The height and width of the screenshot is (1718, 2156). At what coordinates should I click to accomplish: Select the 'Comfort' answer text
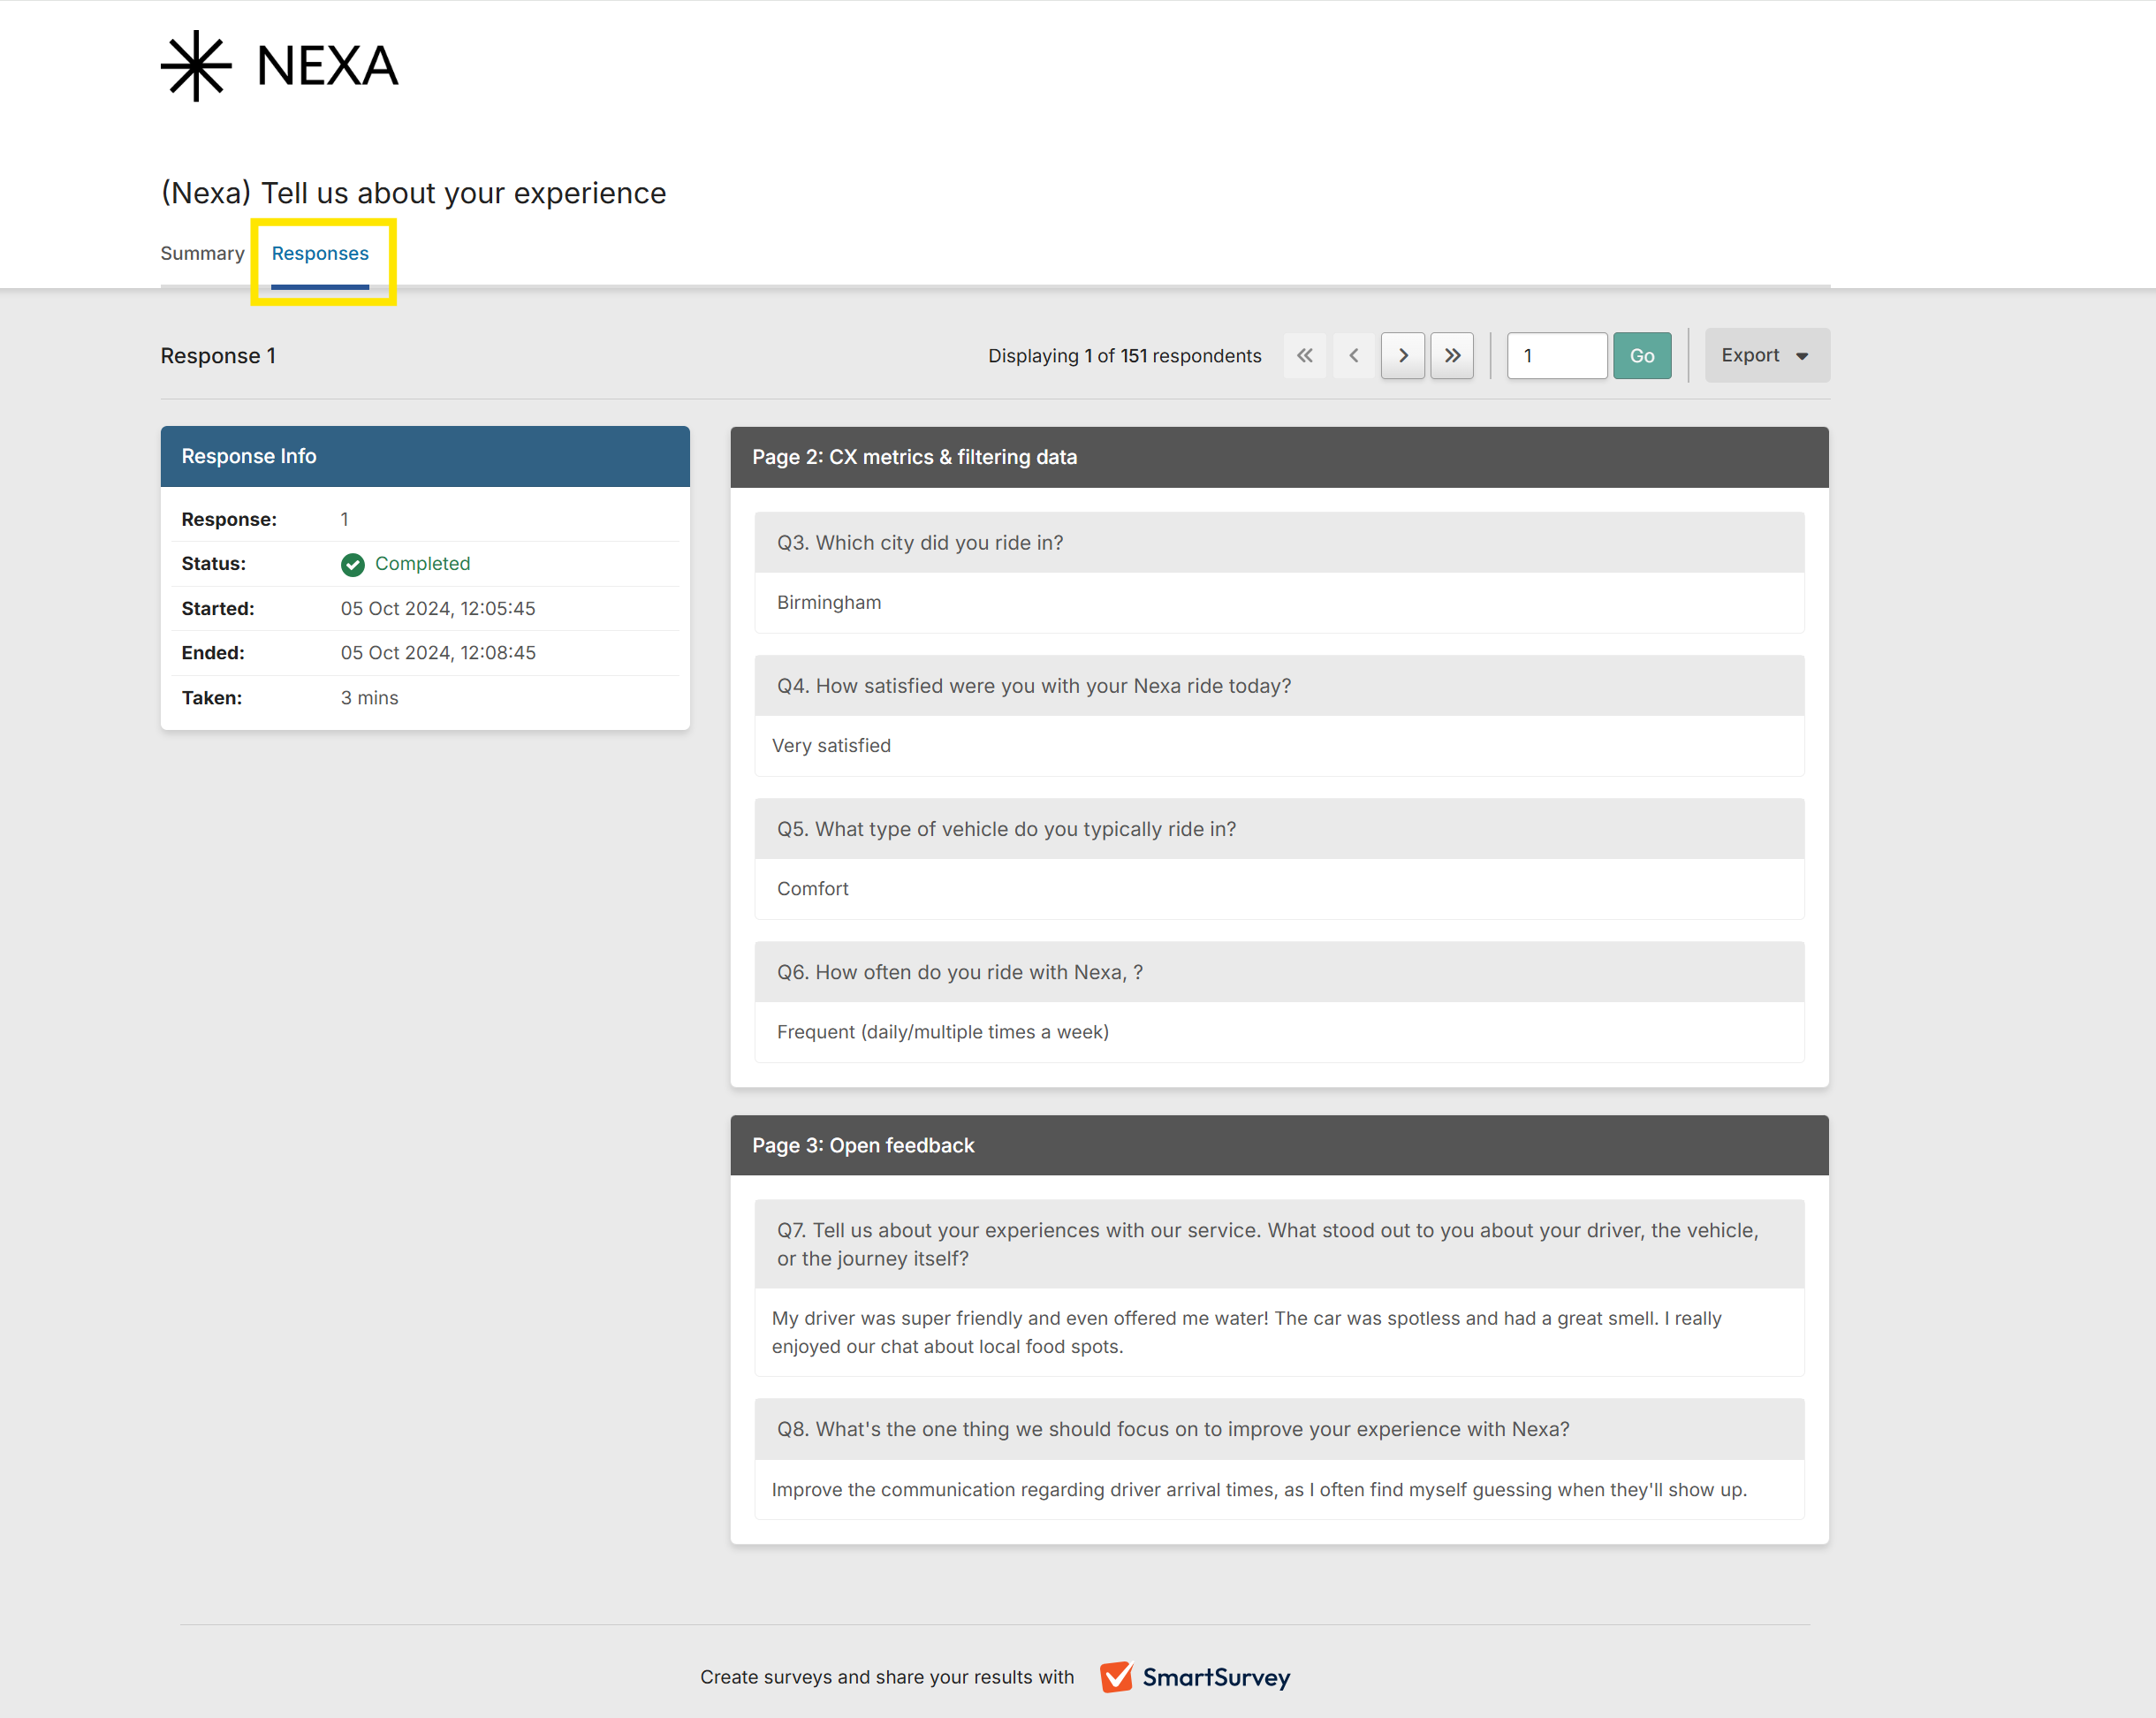point(812,888)
